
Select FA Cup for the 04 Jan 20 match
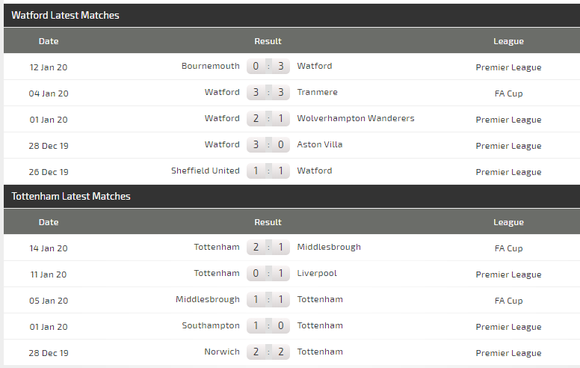coord(508,94)
